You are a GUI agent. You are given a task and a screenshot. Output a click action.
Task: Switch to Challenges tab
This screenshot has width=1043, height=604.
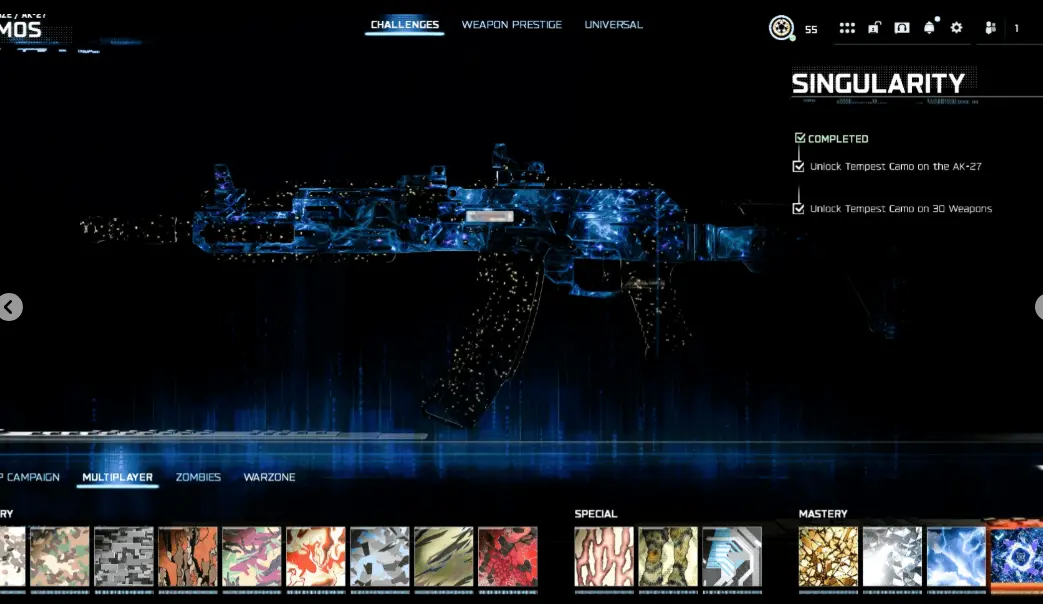404,25
